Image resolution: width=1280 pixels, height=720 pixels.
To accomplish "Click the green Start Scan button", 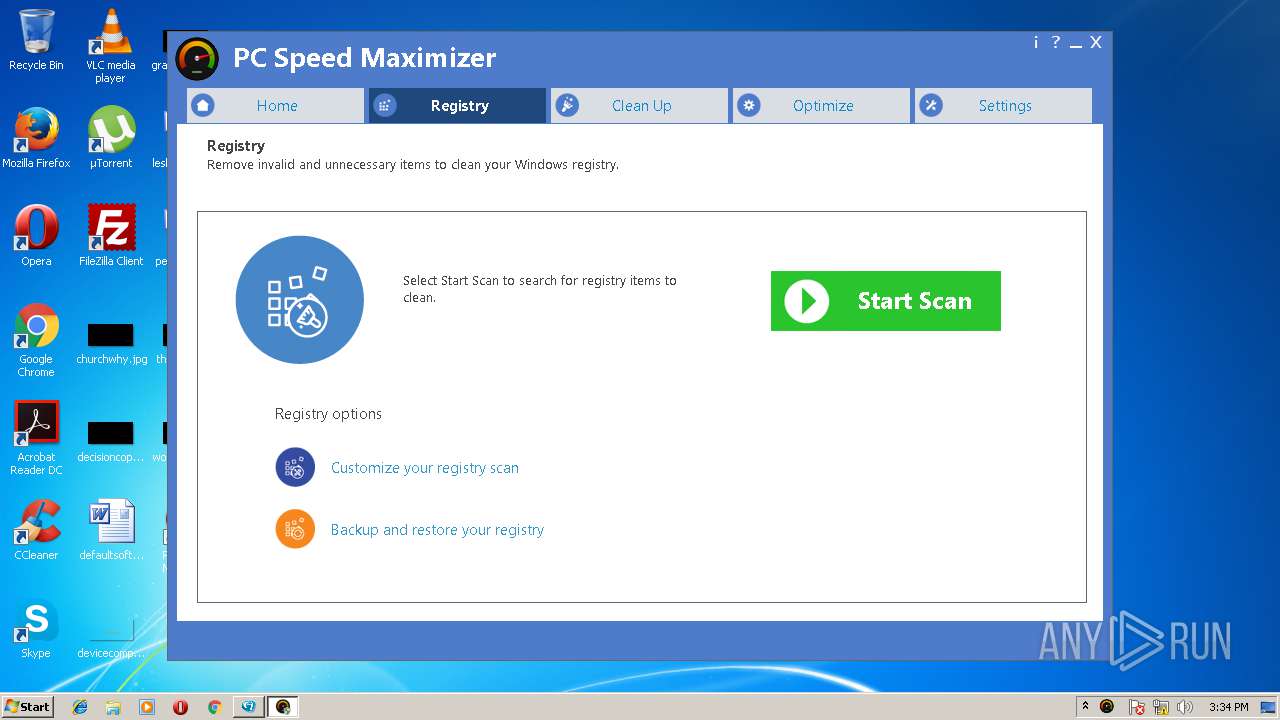I will (885, 301).
